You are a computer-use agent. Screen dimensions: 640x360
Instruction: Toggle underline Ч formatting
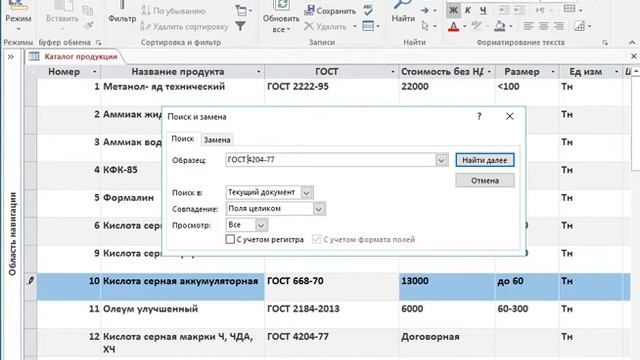tap(483, 10)
